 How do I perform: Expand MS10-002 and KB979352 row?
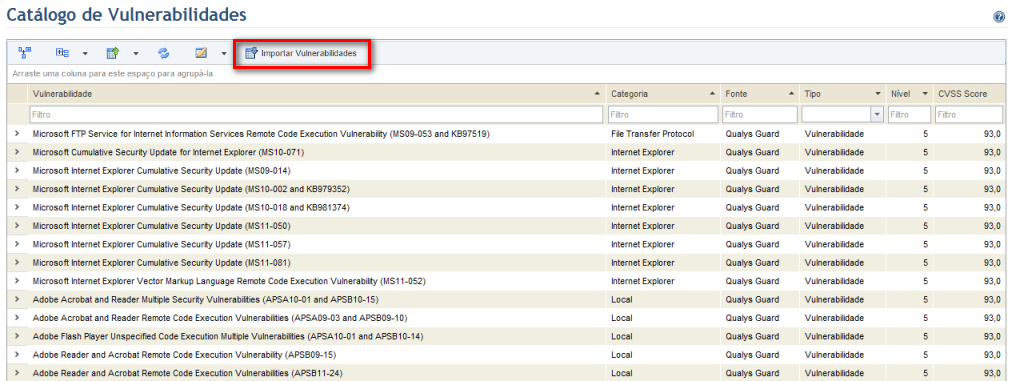17,189
